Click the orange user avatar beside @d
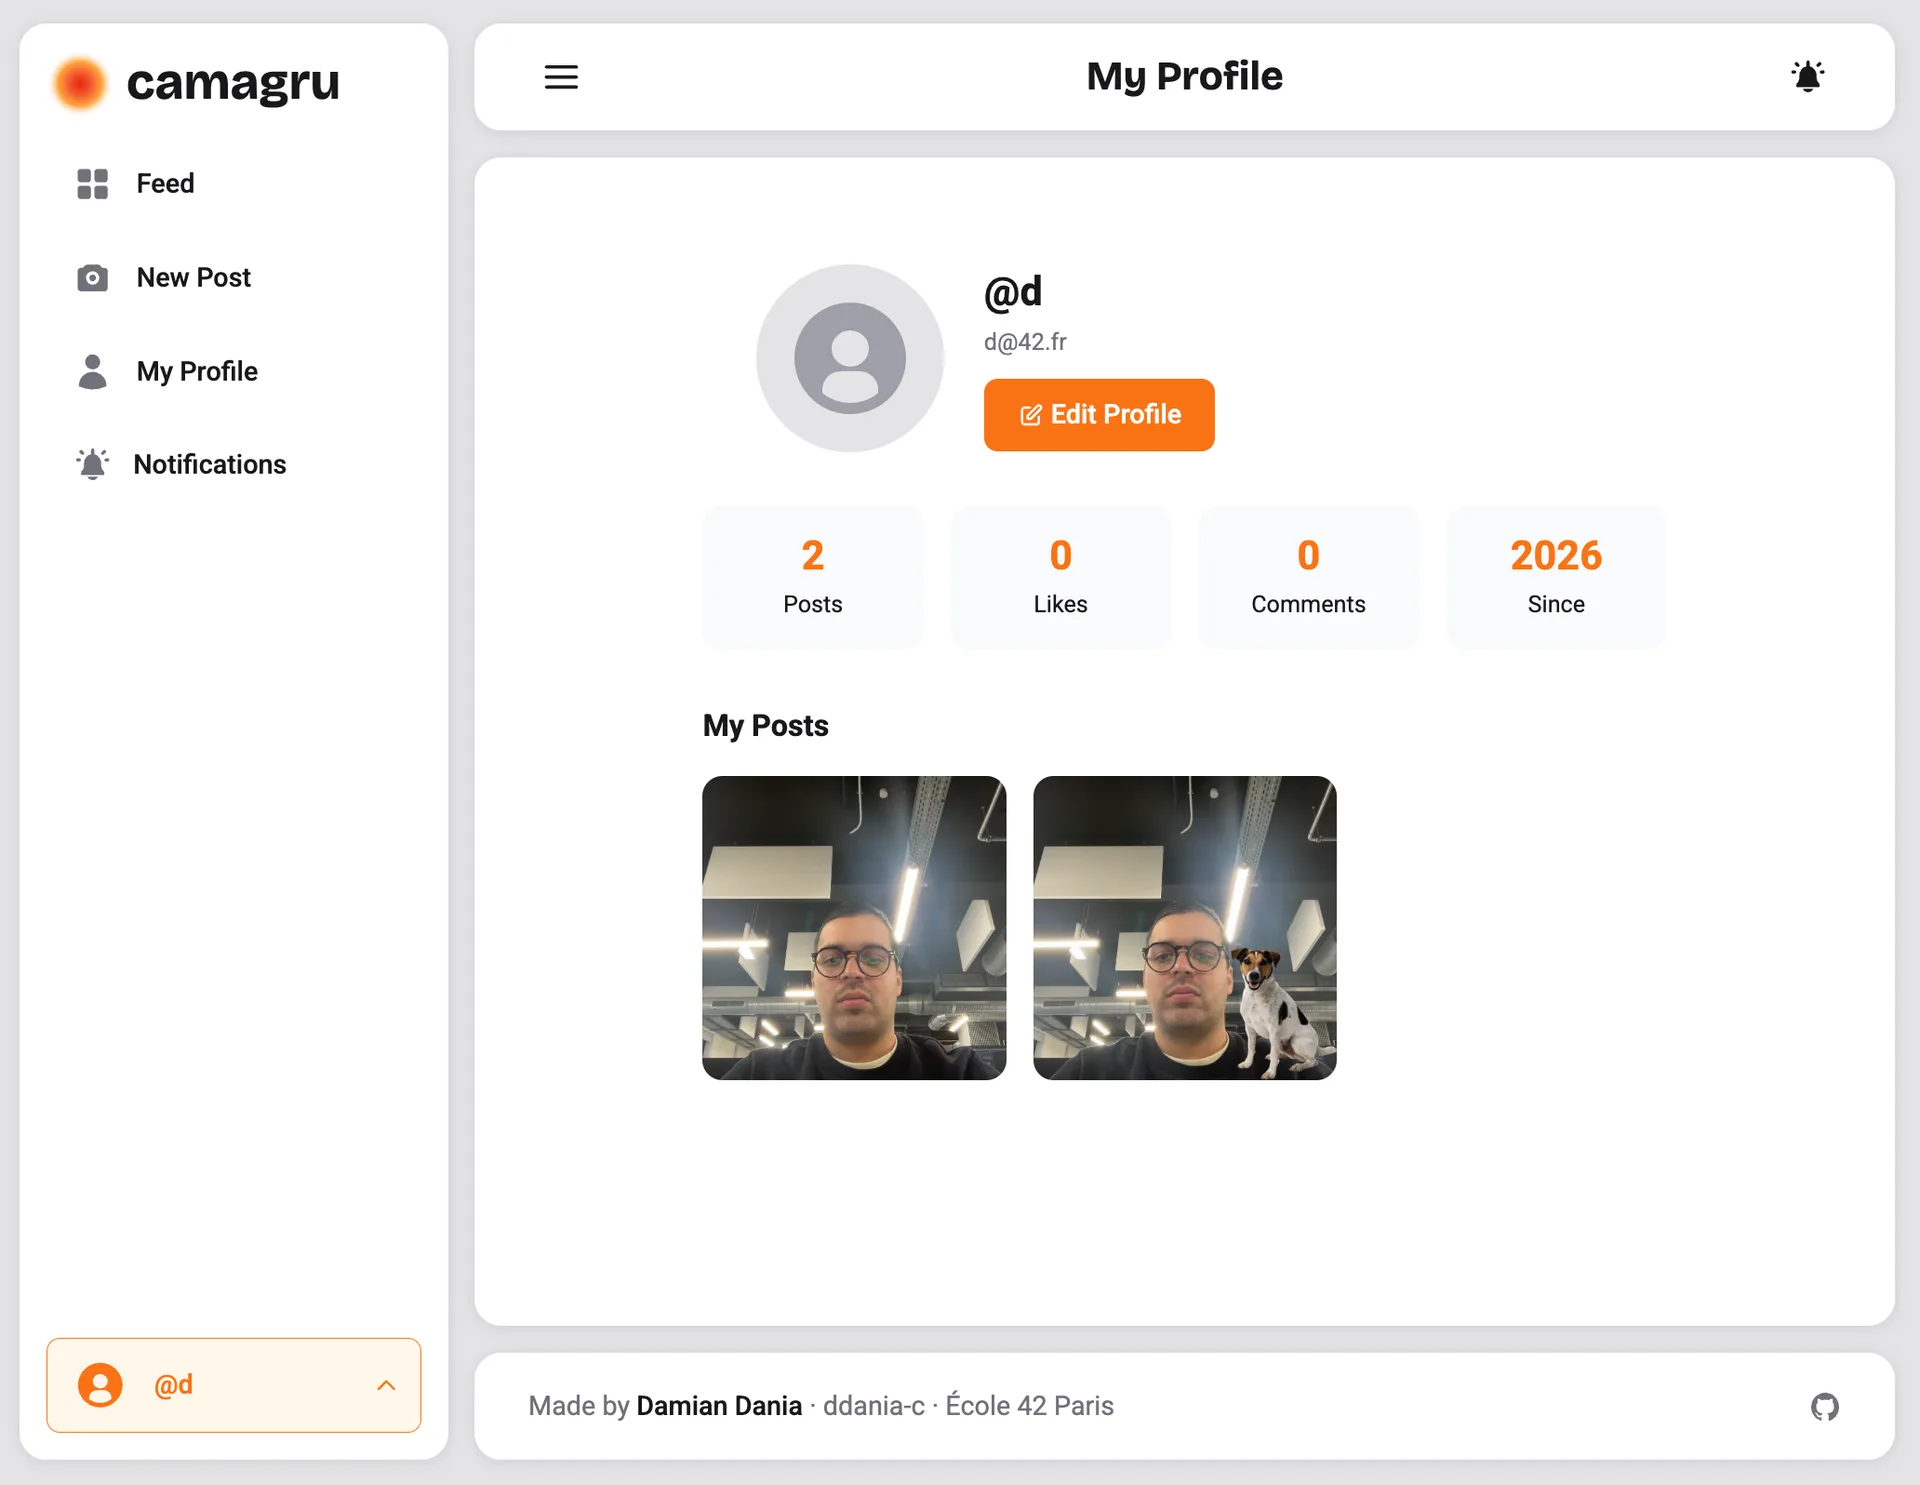Viewport: 1920px width, 1485px height. coord(100,1385)
